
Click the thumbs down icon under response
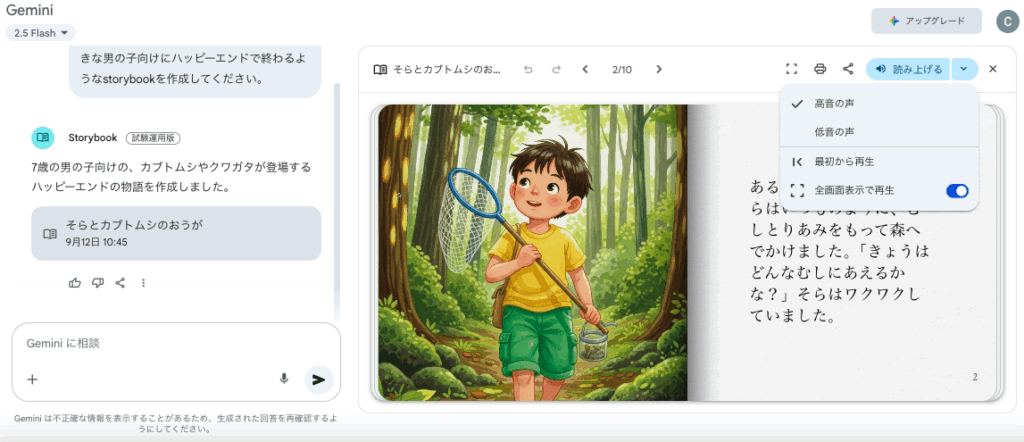97,283
